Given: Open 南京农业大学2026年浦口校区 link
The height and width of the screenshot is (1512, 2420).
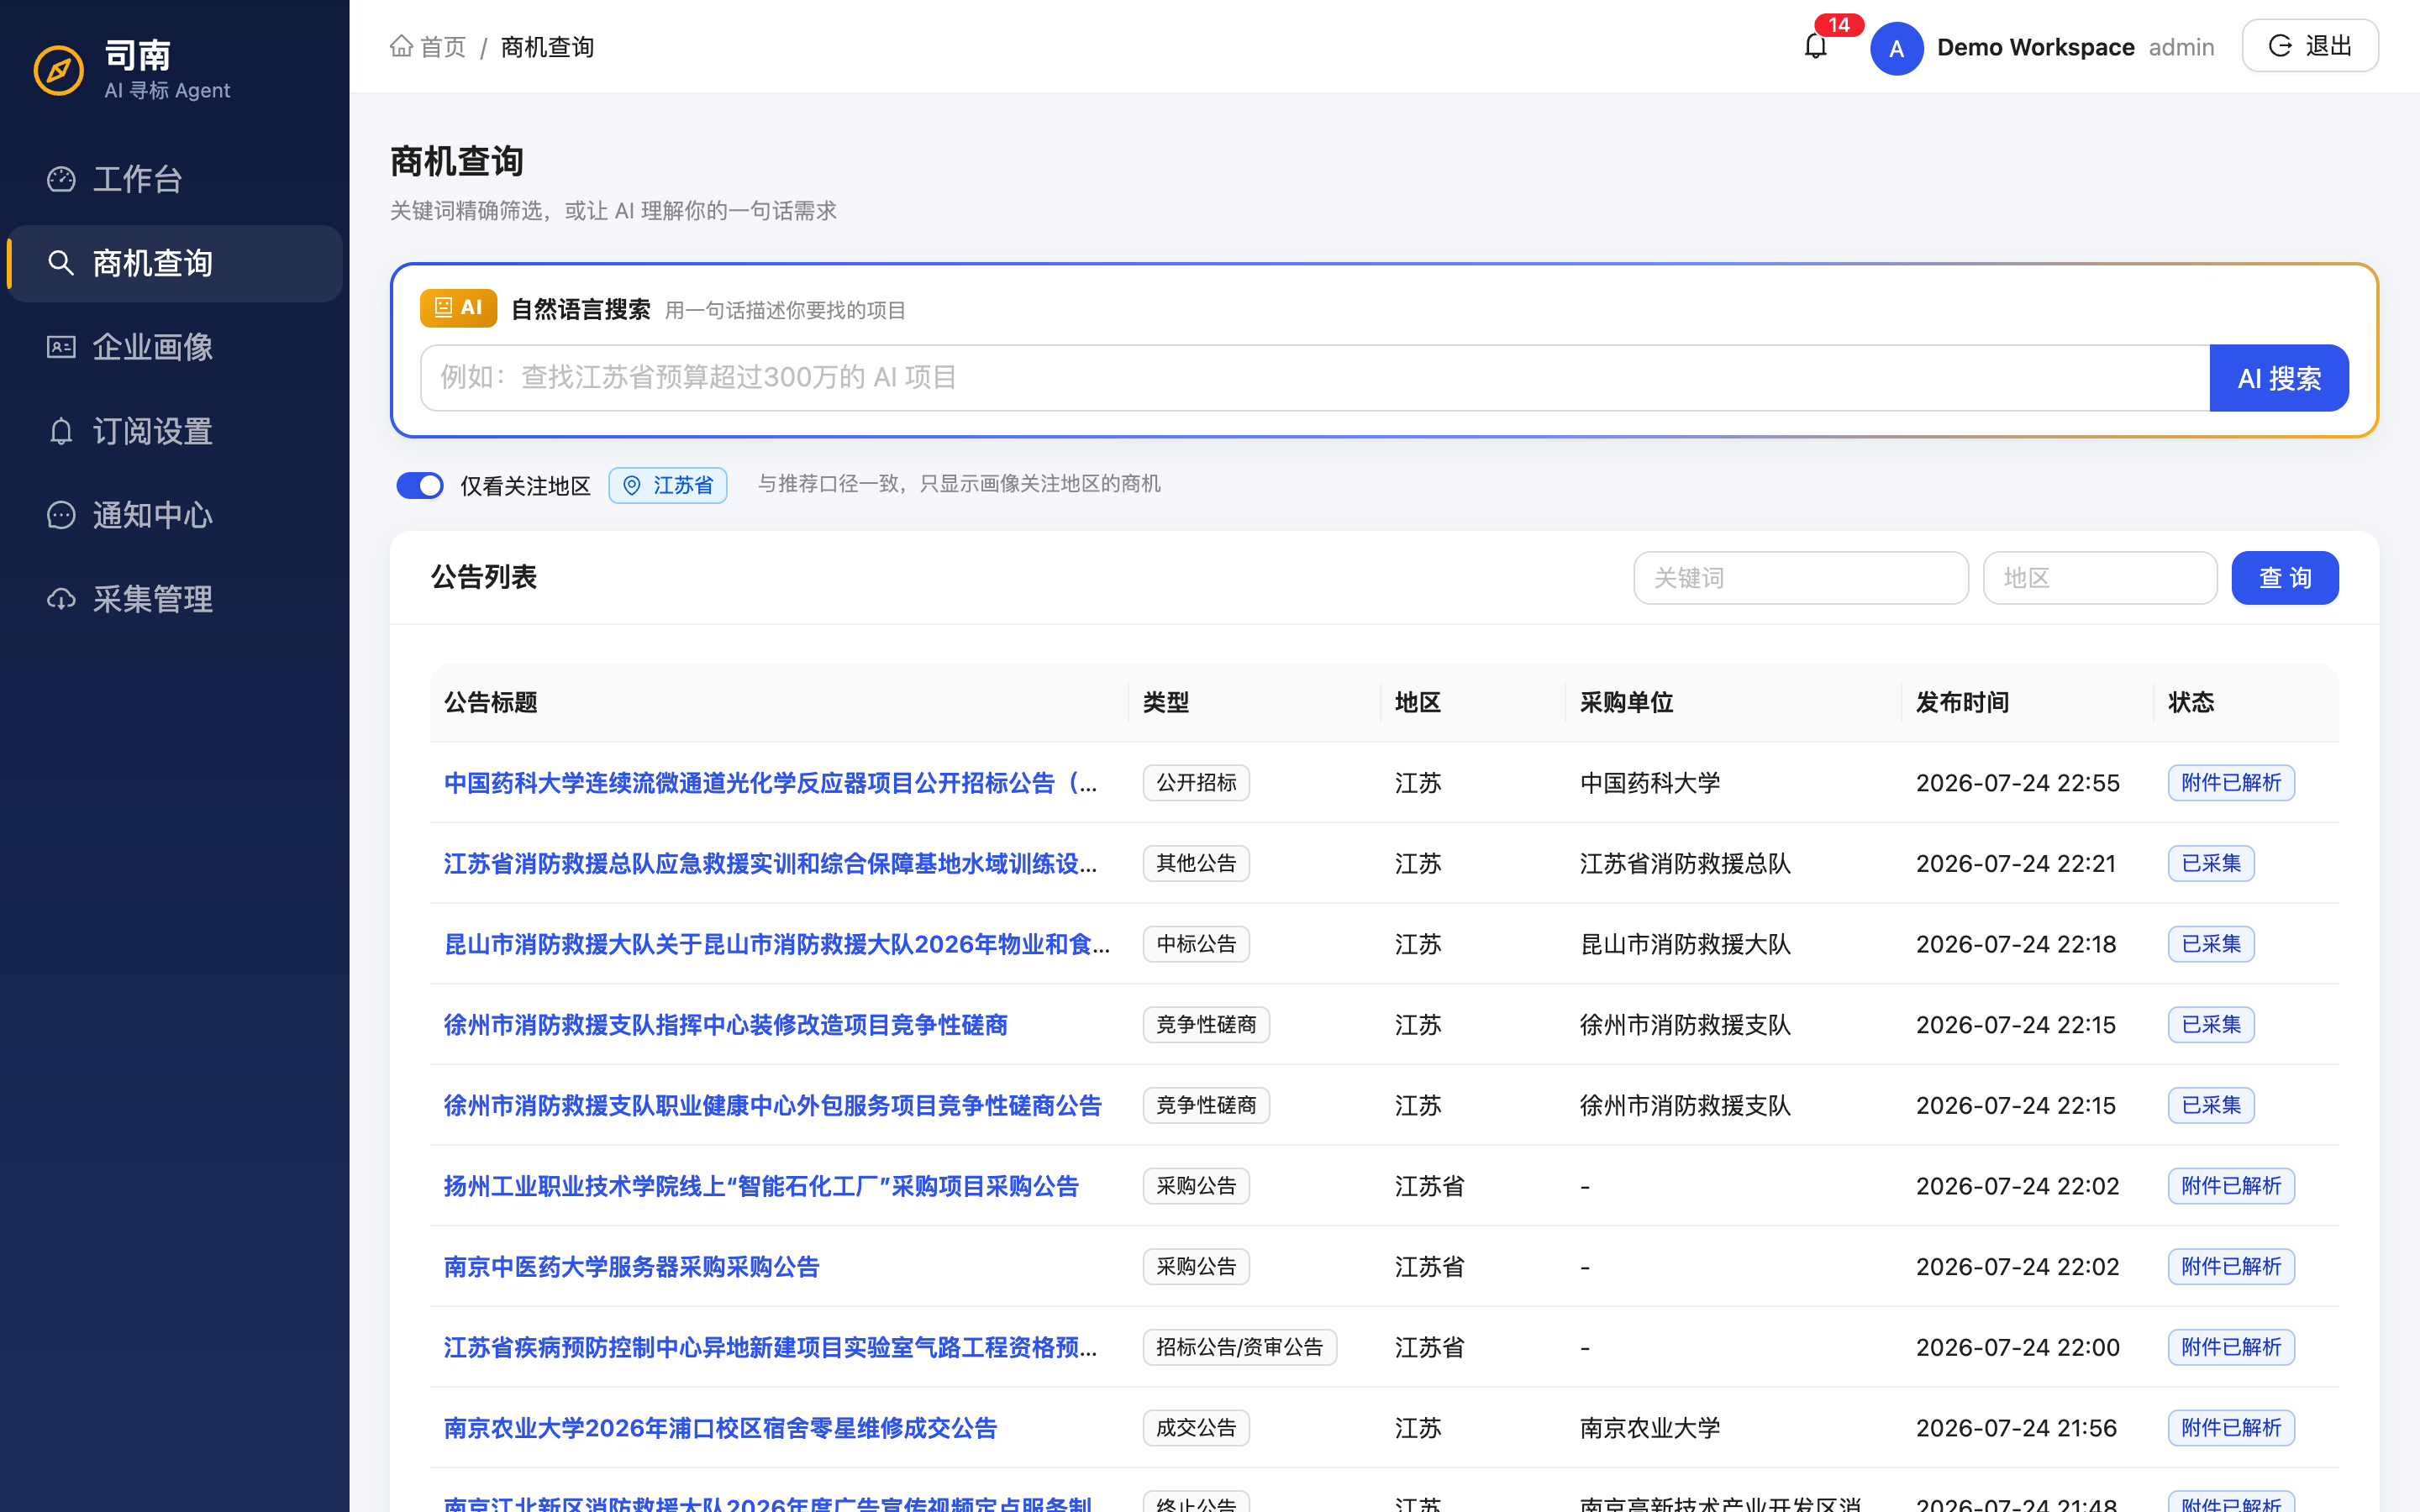Looking at the screenshot, I should (720, 1428).
